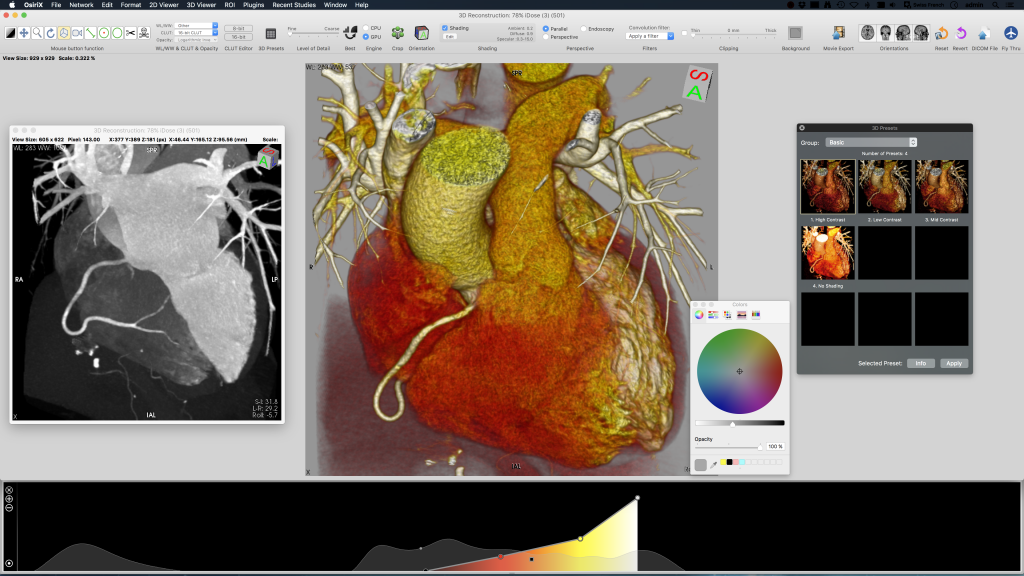This screenshot has height=576, width=1024.
Task: Click the Movie Export icon
Action: (x=838, y=33)
